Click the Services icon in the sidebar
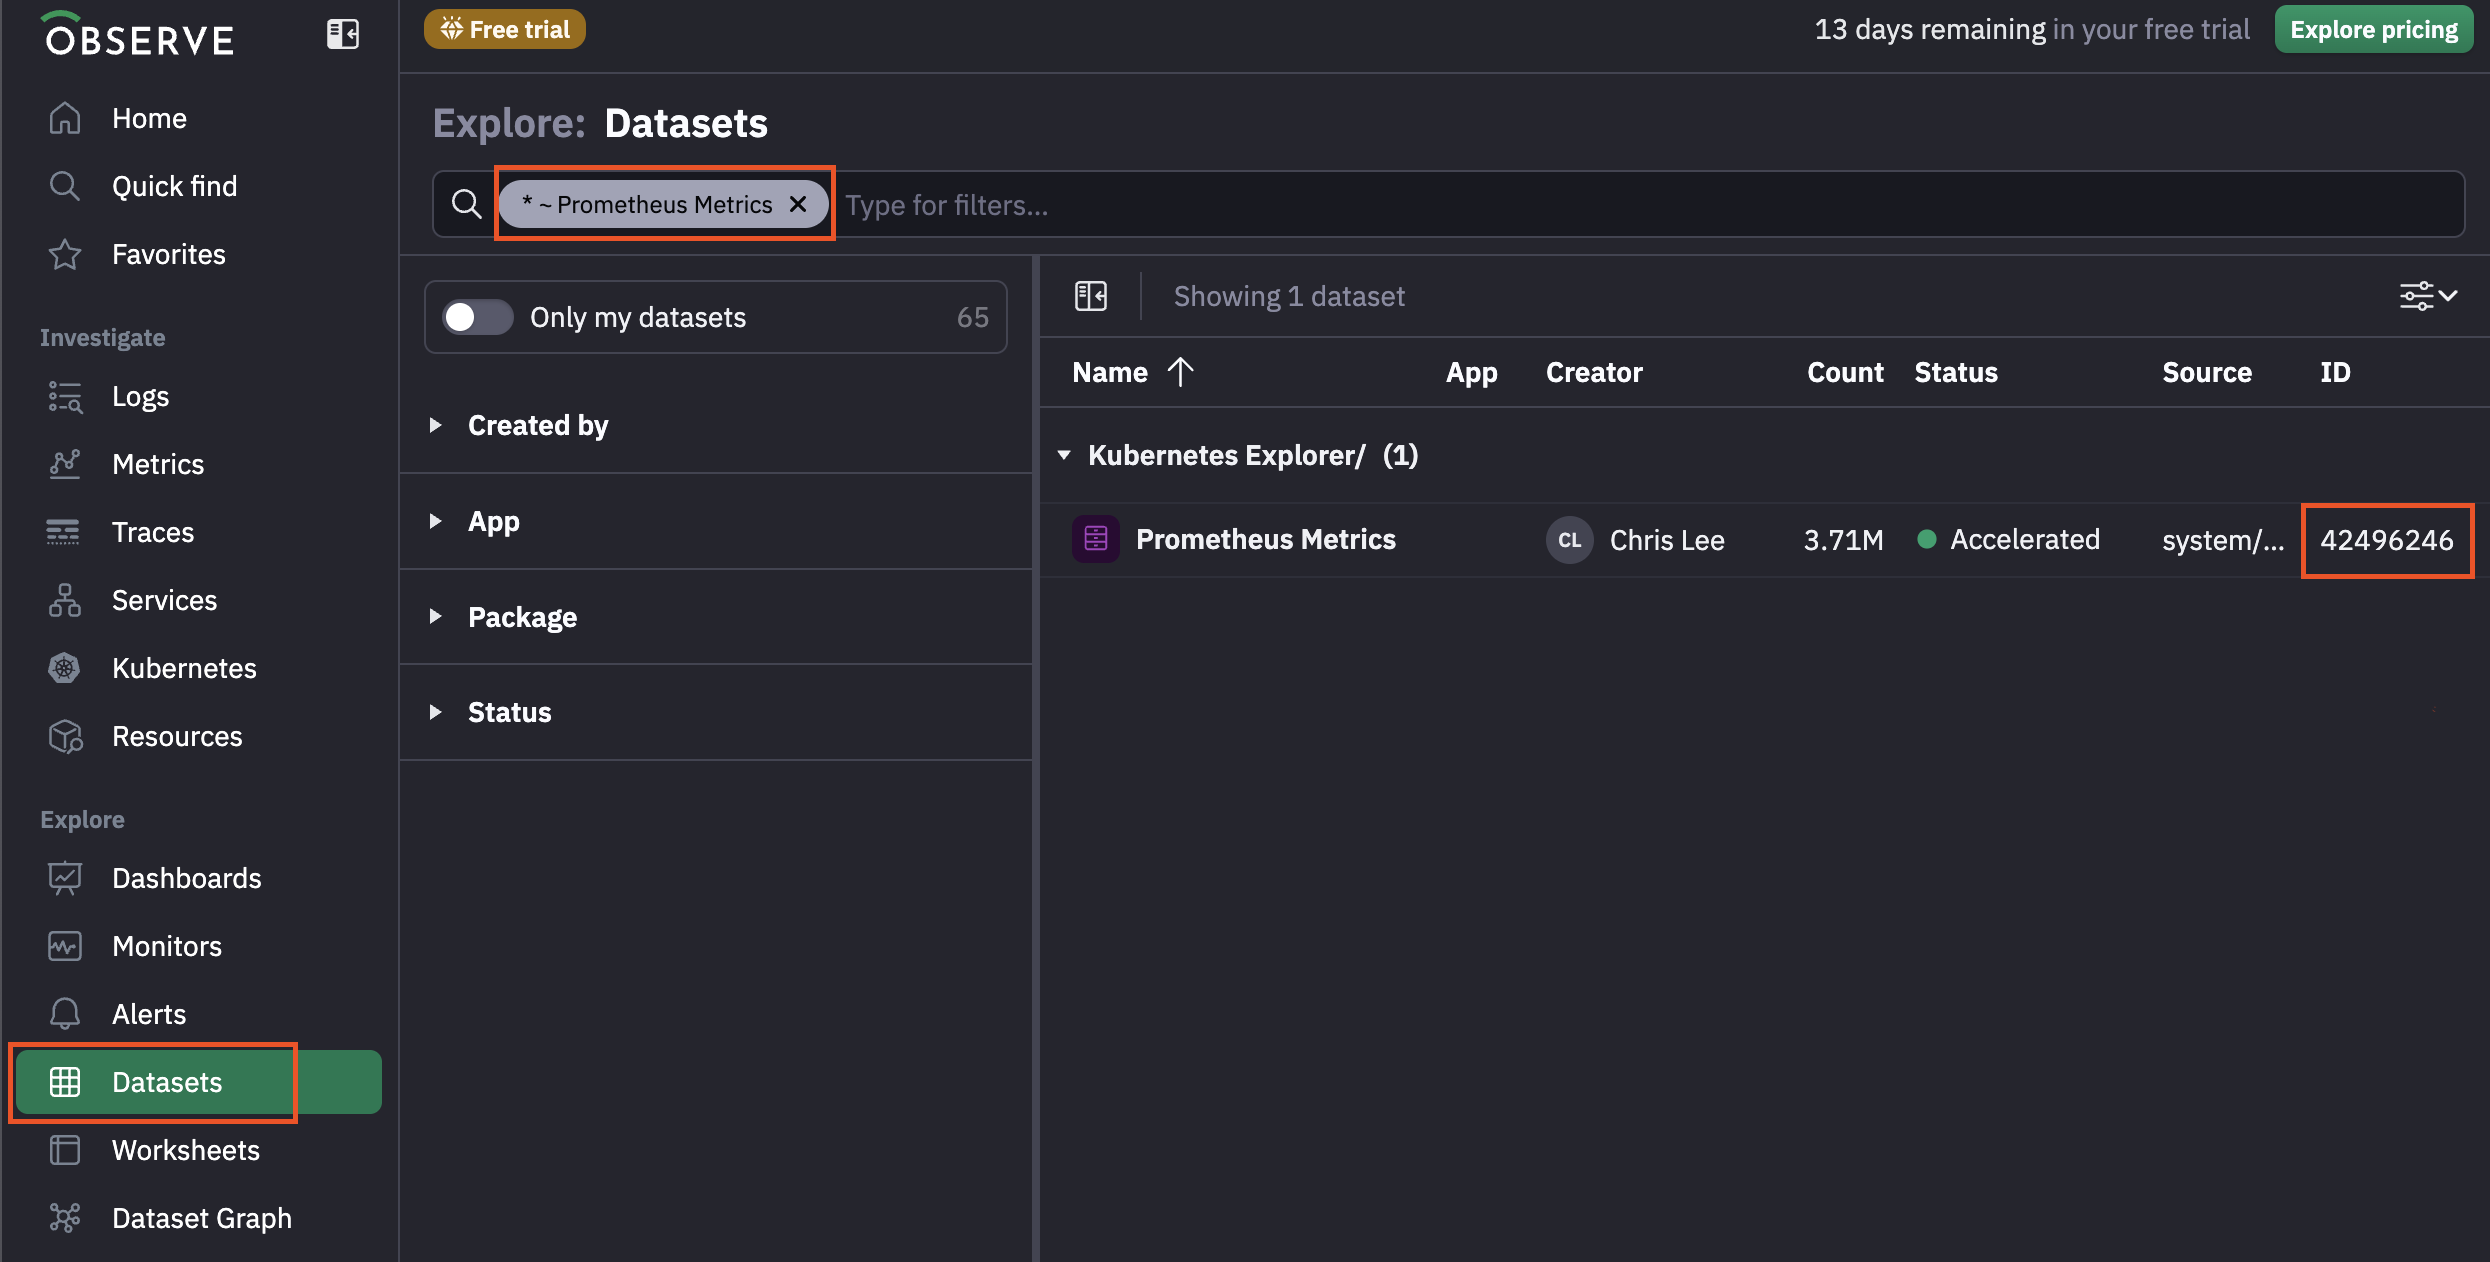Viewport: 2490px width, 1262px height. (x=65, y=600)
